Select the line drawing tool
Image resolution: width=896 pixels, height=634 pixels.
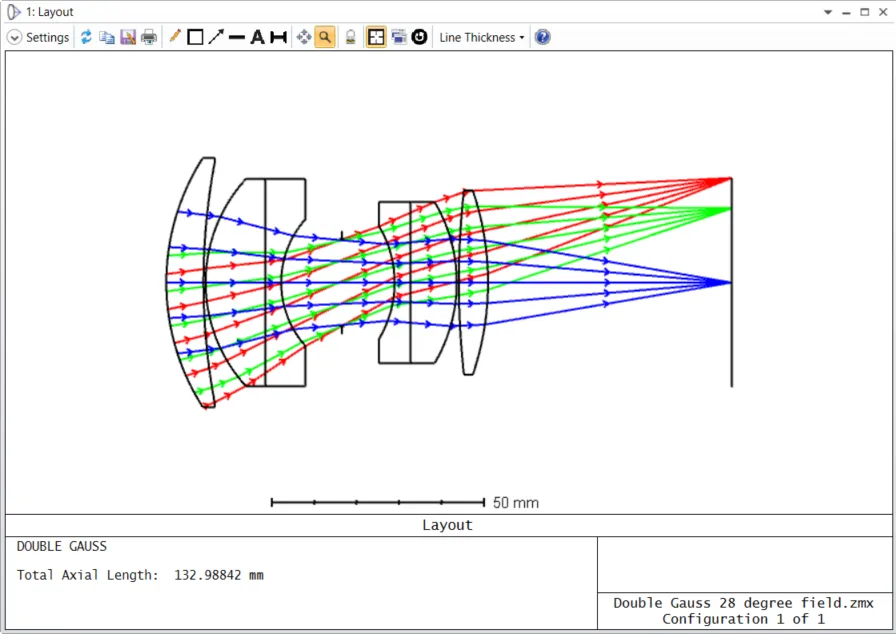click(237, 37)
